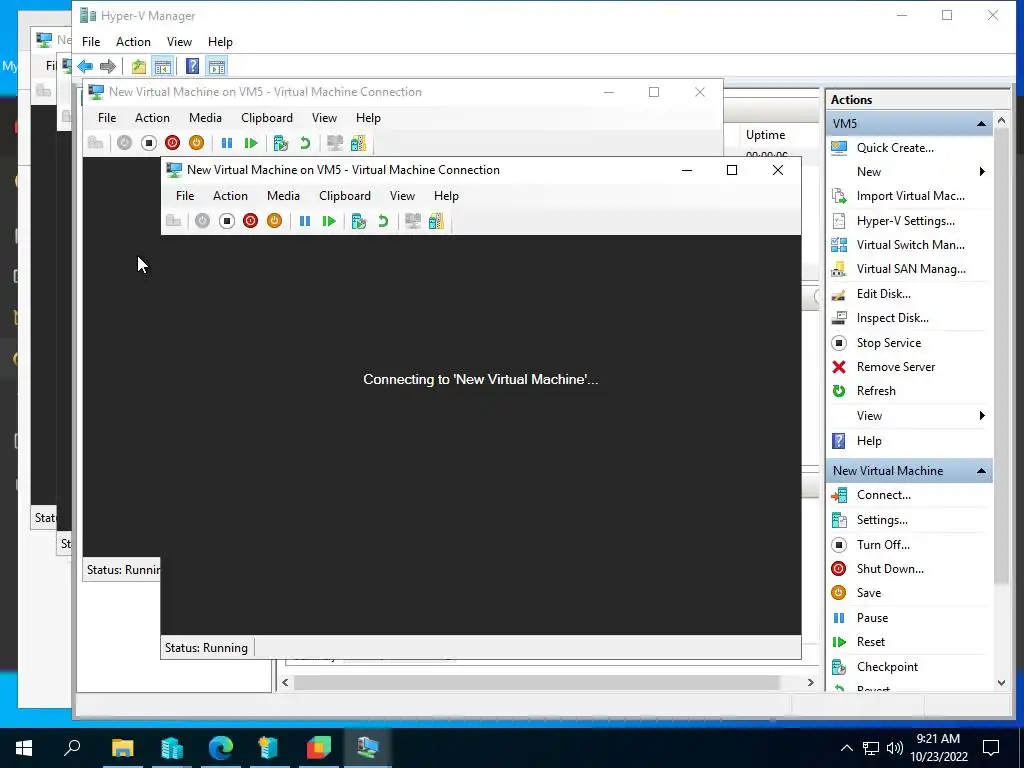
Task: Open Clipboard menu in back VM Connection window
Action: click(266, 118)
